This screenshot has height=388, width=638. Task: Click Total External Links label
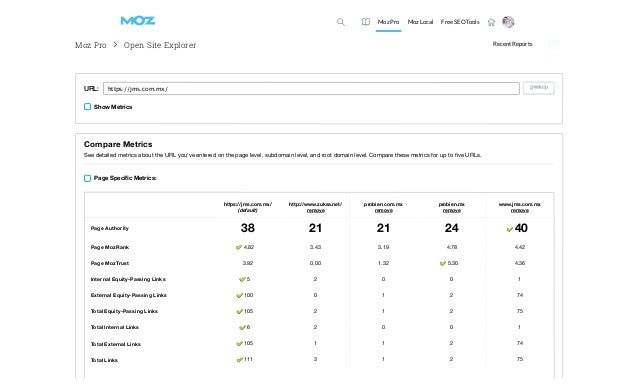tap(116, 344)
